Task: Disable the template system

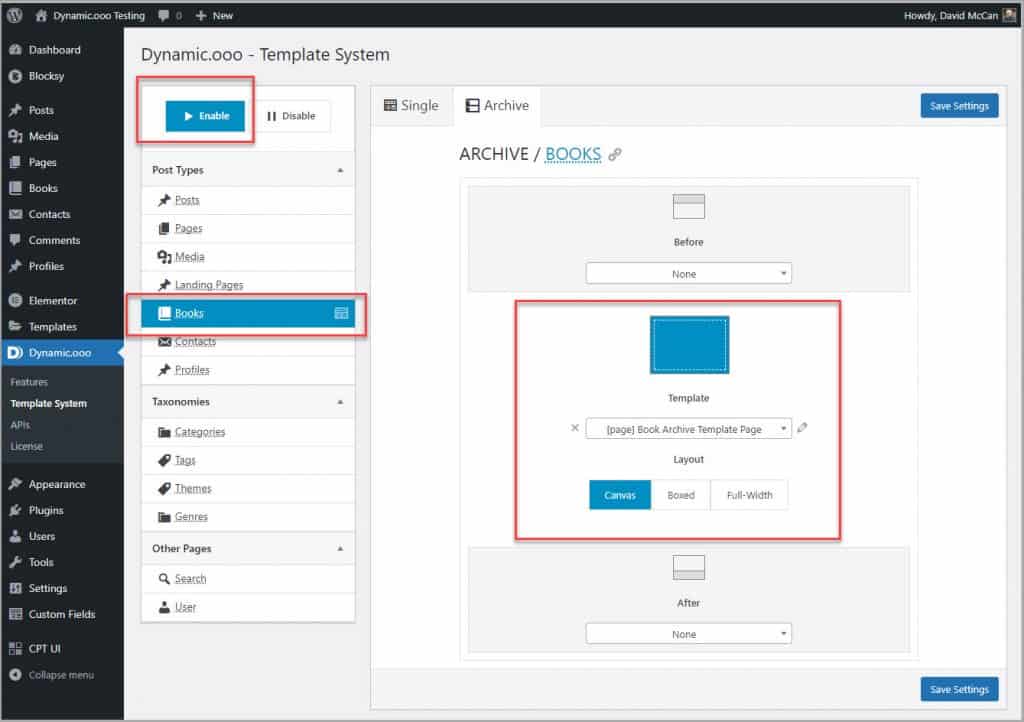Action: tap(291, 116)
